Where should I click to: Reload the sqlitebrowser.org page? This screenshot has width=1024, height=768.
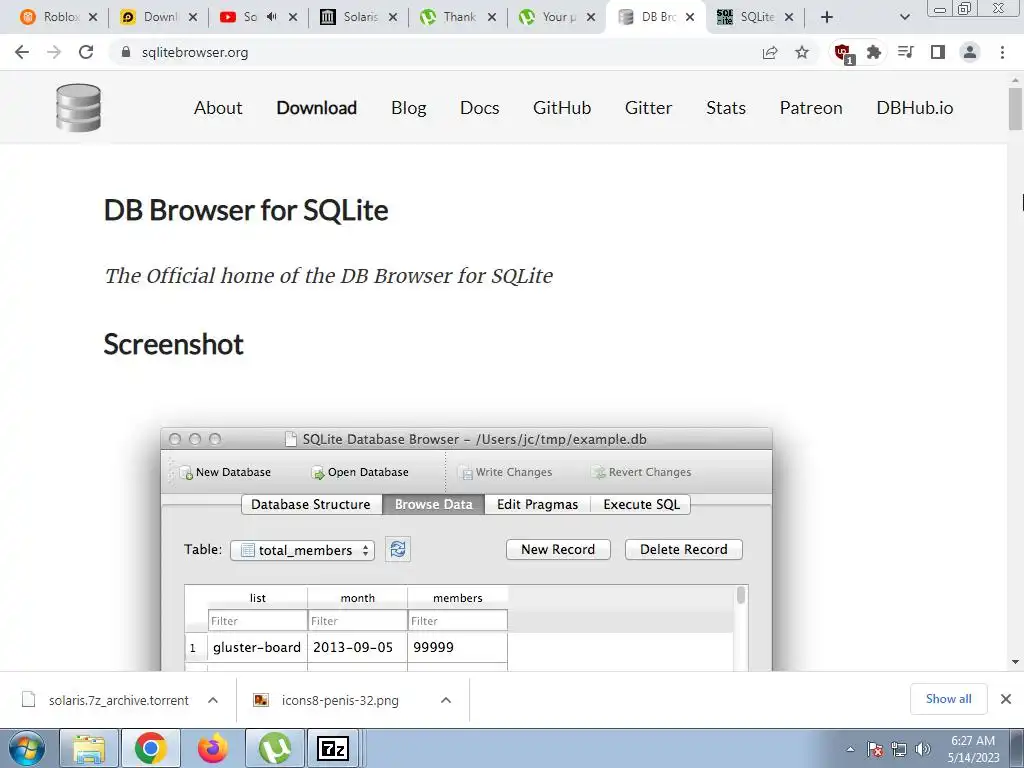pyautogui.click(x=86, y=52)
